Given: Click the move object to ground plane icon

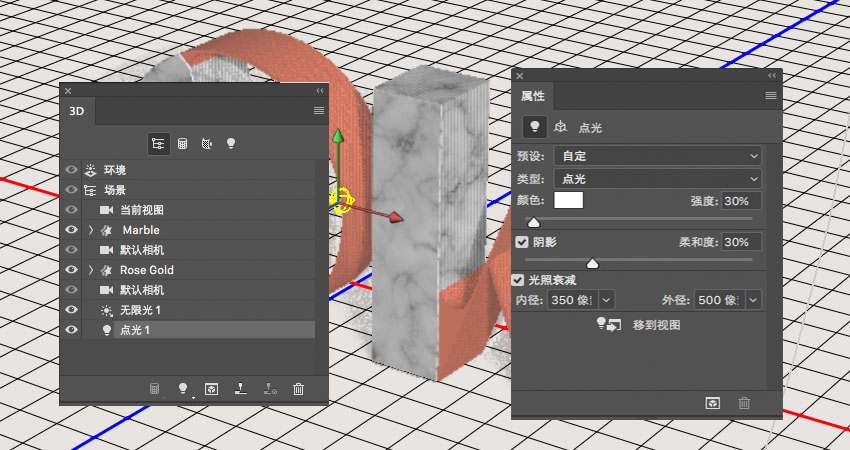Looking at the screenshot, I should 241,389.
